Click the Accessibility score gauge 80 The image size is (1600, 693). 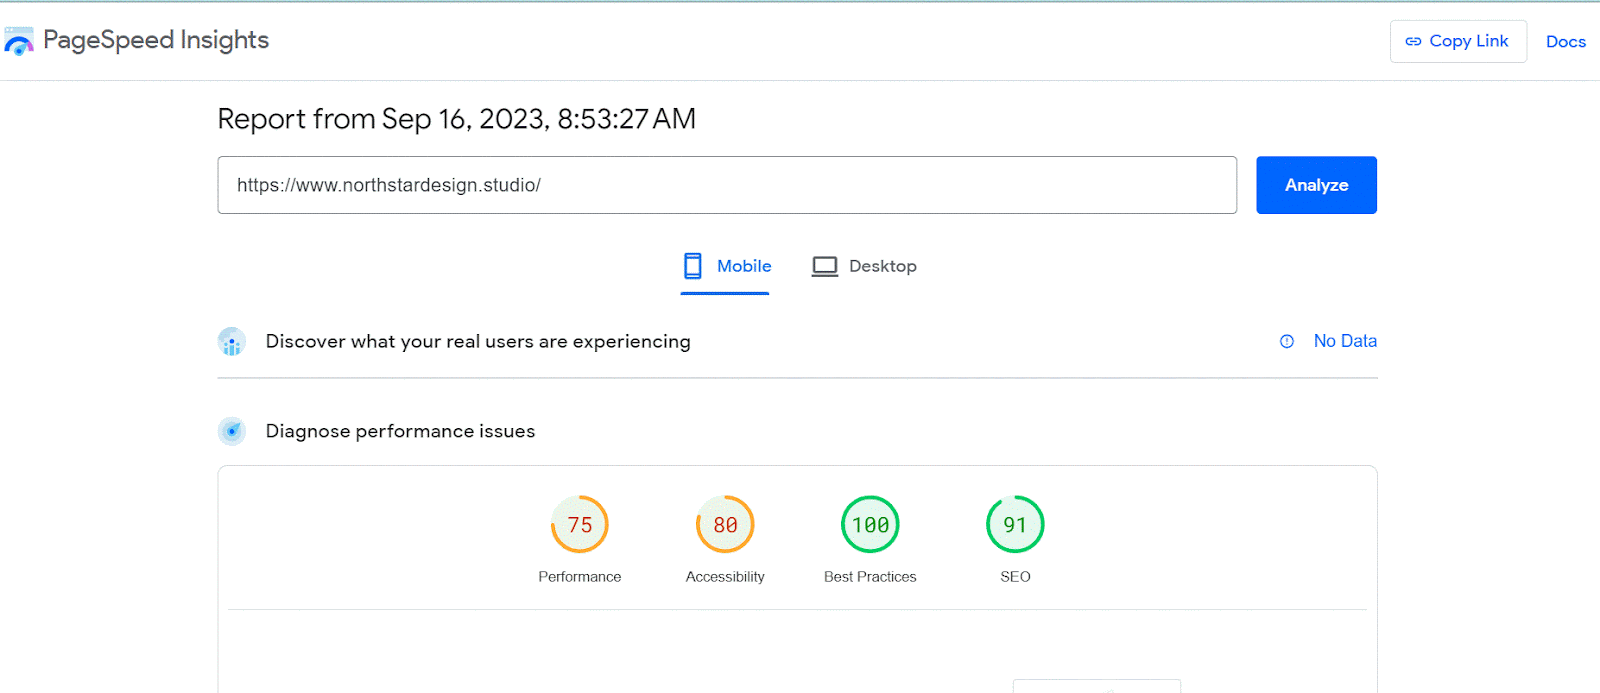(725, 525)
